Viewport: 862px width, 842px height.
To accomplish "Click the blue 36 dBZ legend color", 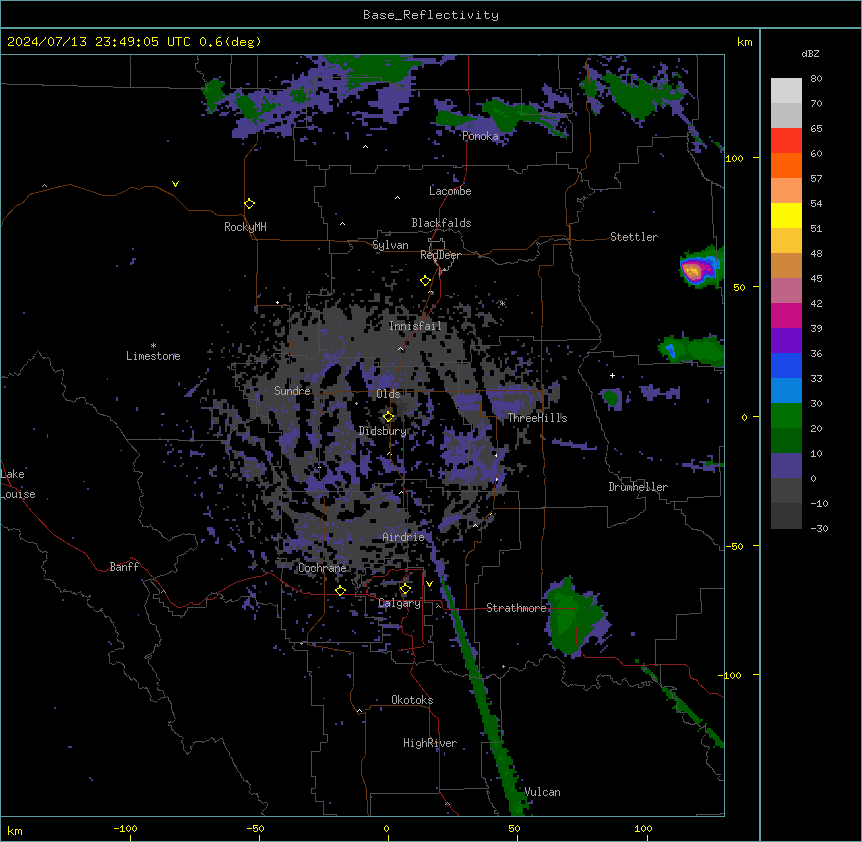I will click(x=786, y=365).
